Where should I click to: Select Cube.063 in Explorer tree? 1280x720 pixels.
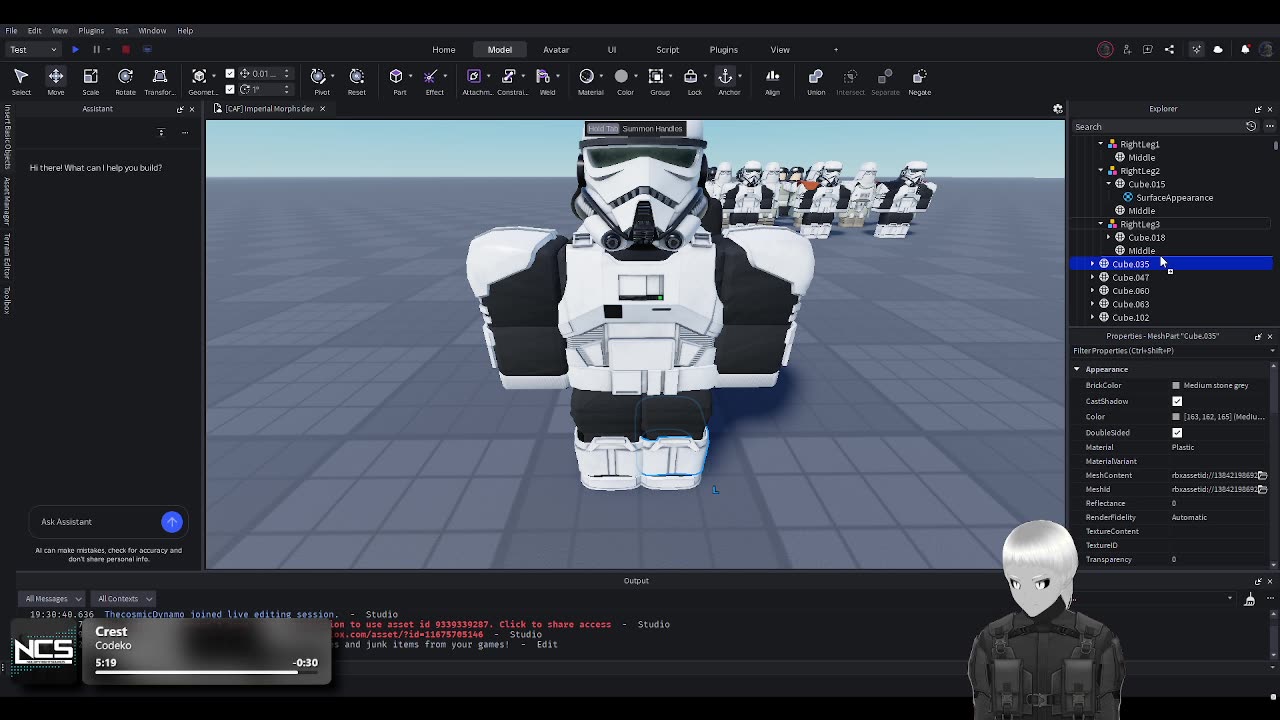[x=1130, y=304]
